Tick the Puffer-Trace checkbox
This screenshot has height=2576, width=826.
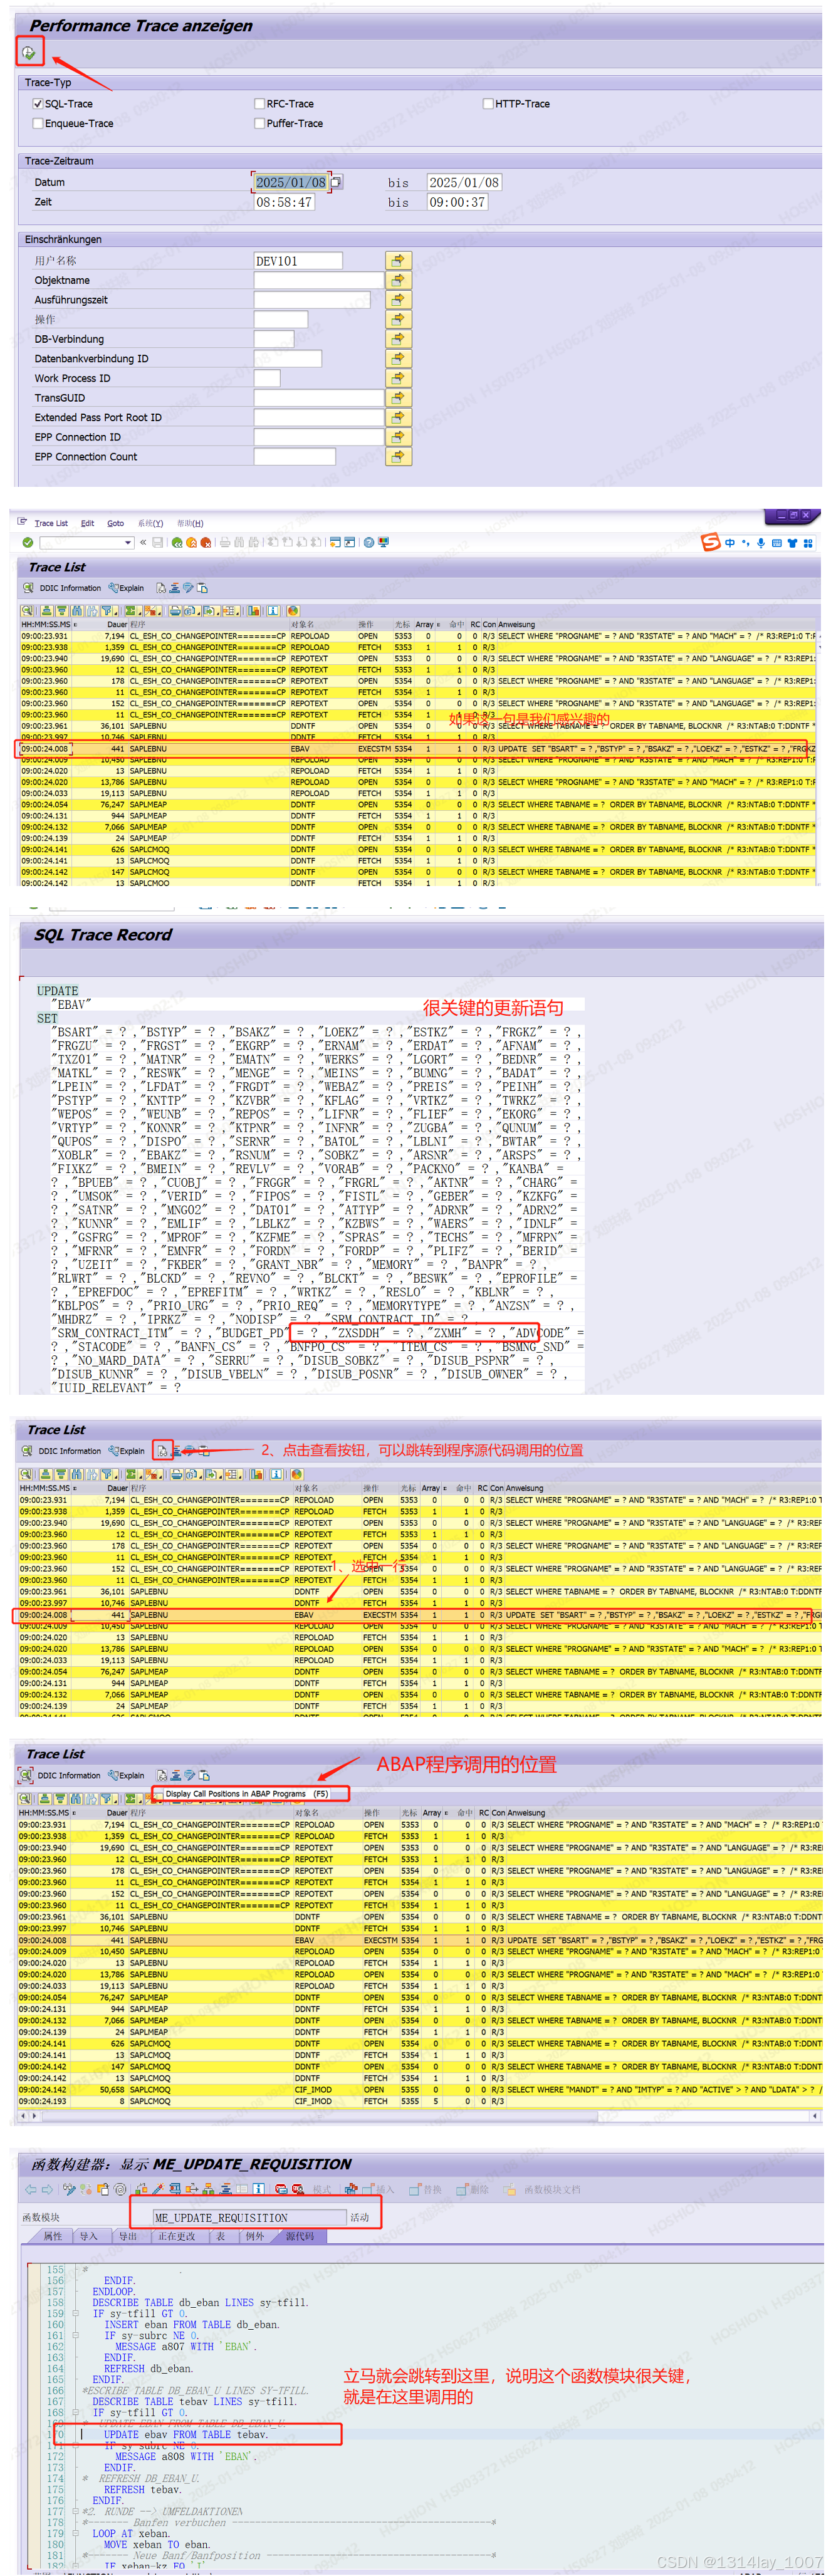pyautogui.click(x=260, y=124)
